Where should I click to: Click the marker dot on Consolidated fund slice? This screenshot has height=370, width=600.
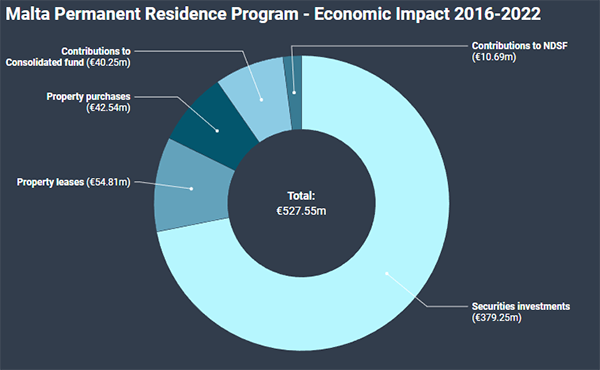261,99
